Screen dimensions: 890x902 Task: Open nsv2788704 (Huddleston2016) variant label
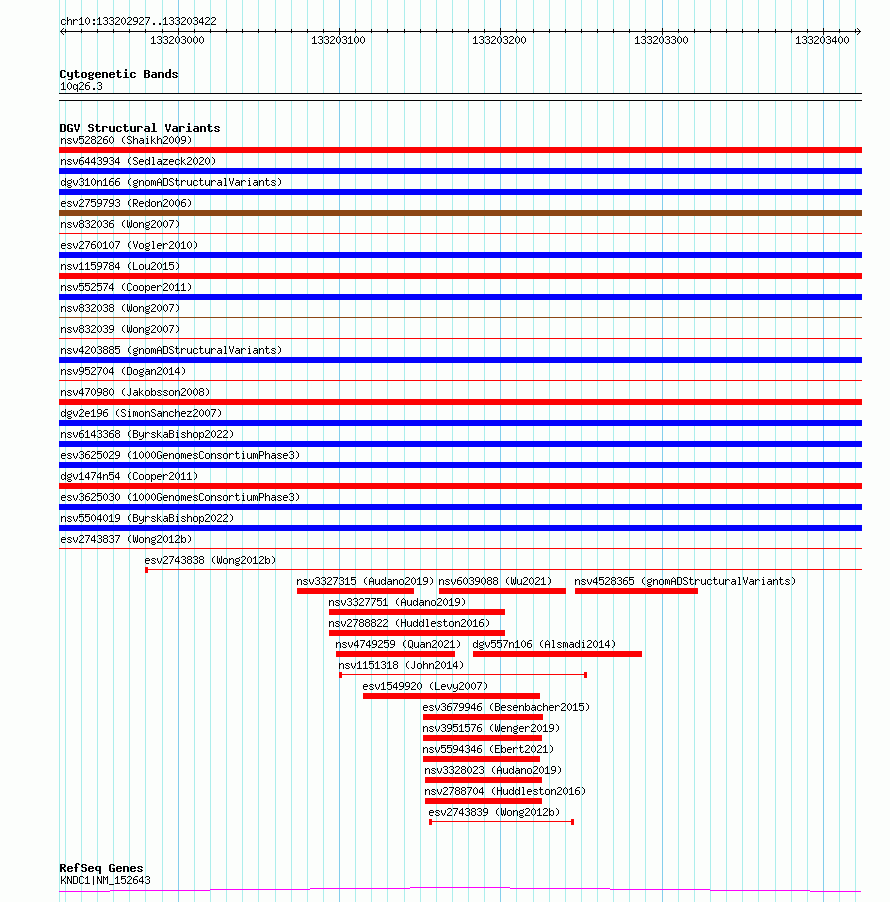click(505, 791)
